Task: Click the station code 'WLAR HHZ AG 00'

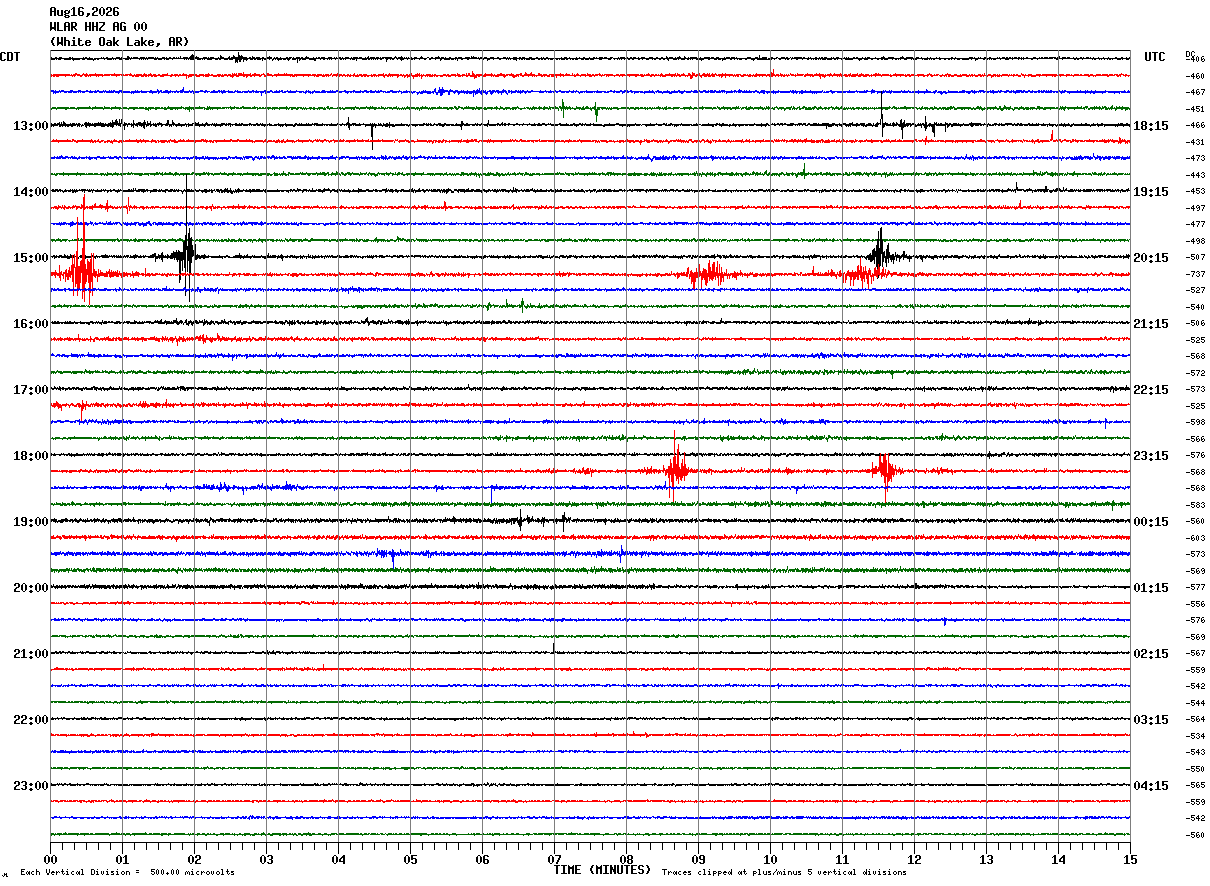Action: (x=98, y=27)
